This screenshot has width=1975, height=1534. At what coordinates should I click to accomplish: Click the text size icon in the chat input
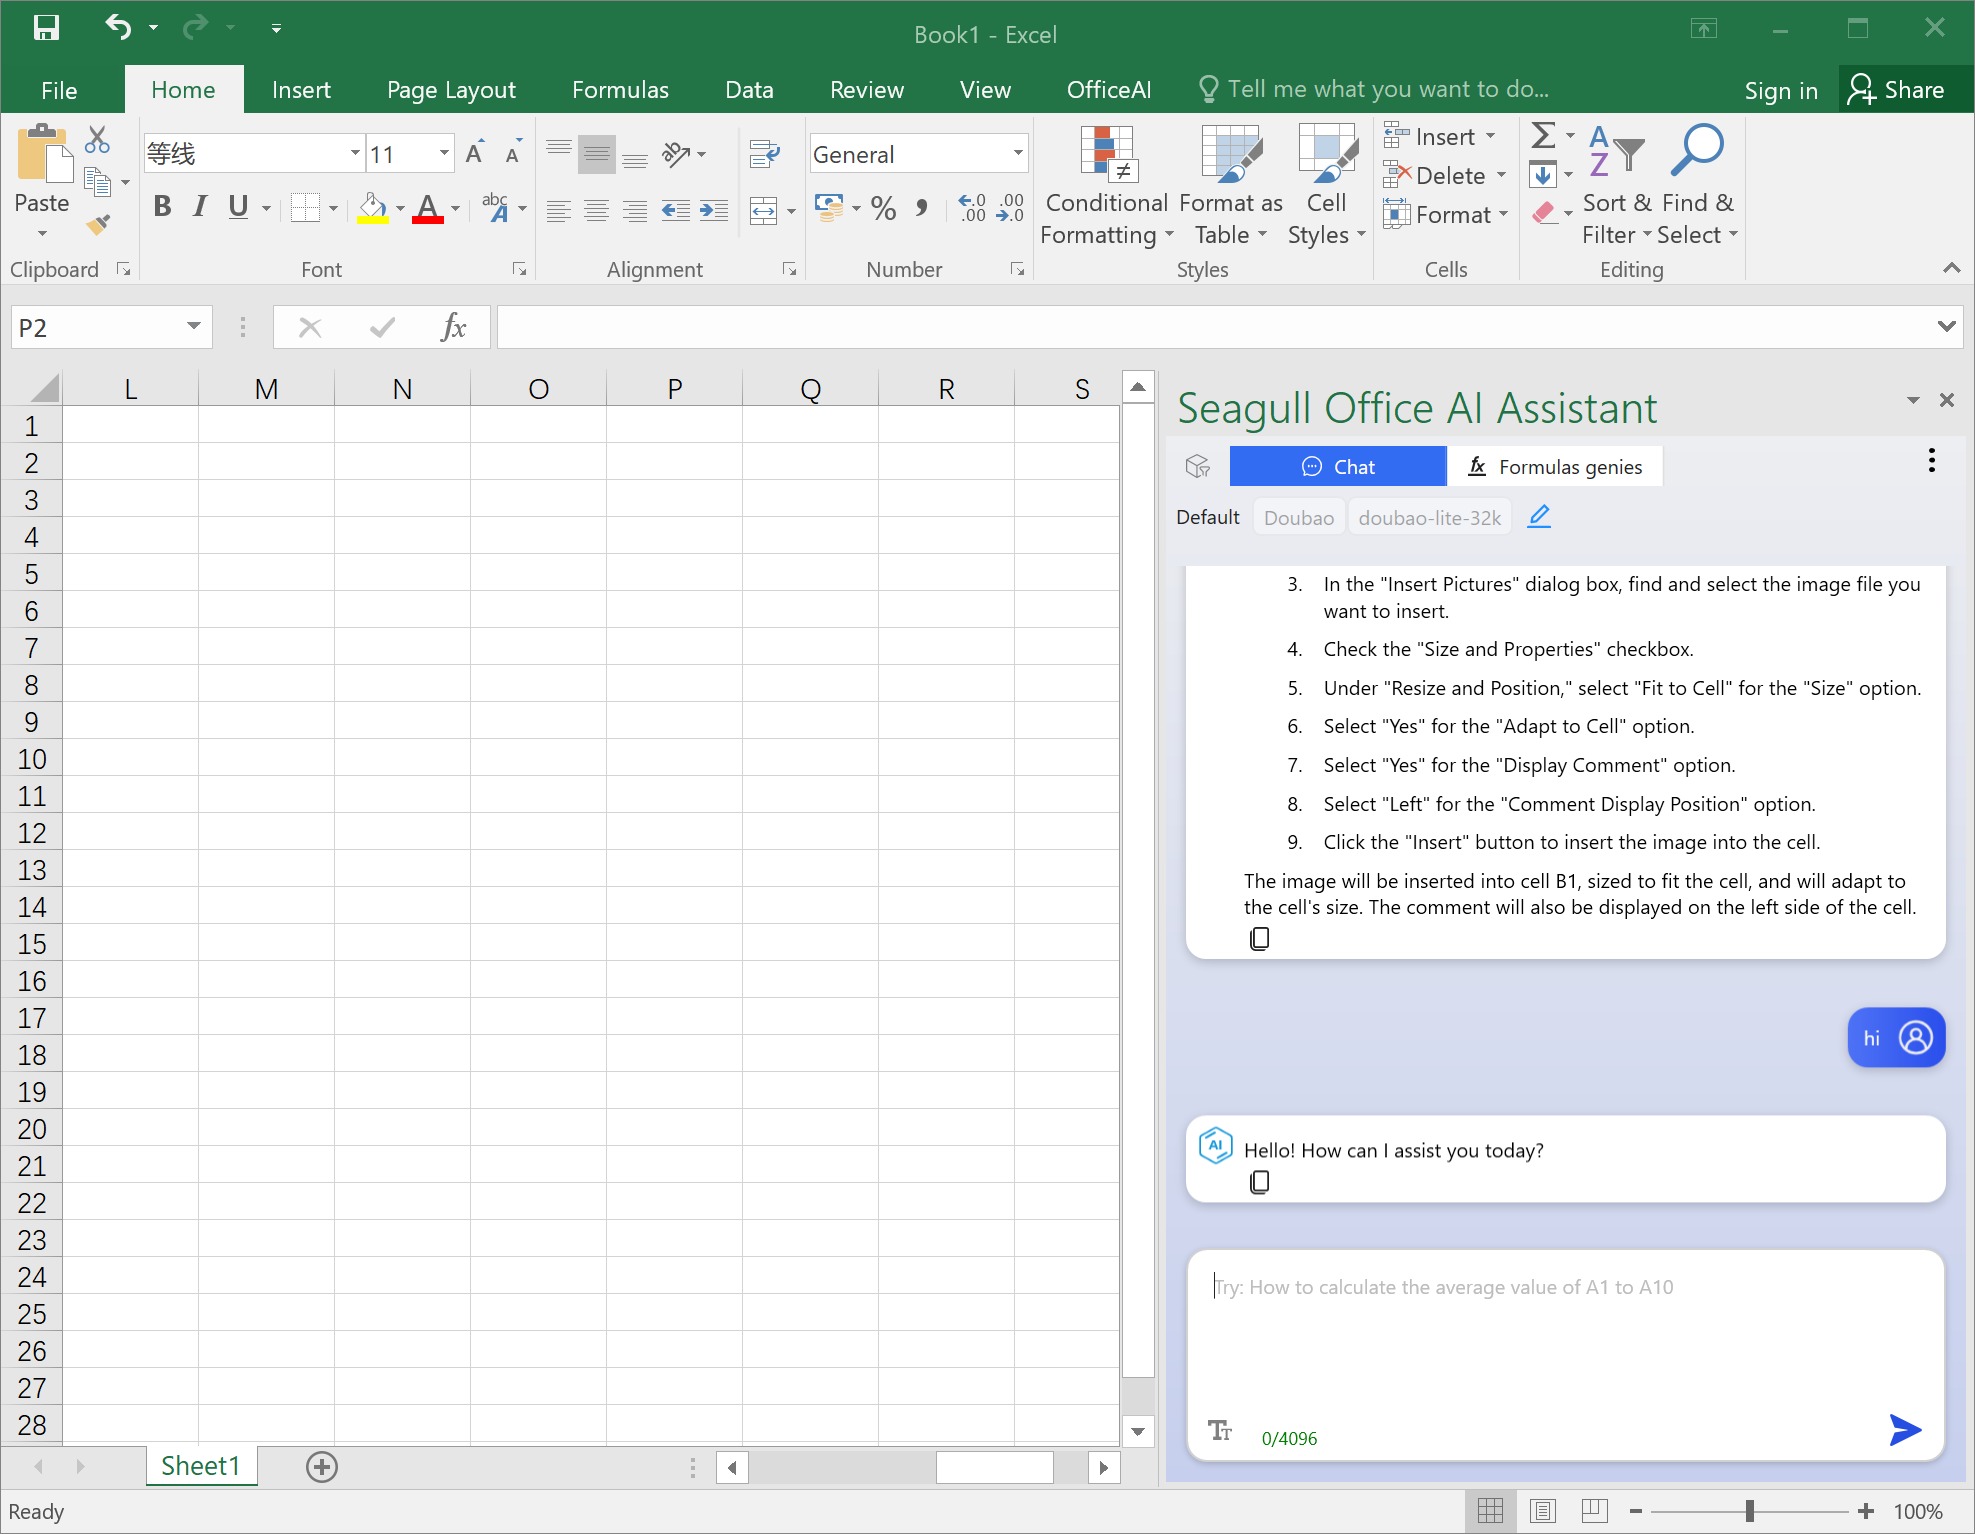tap(1219, 1430)
